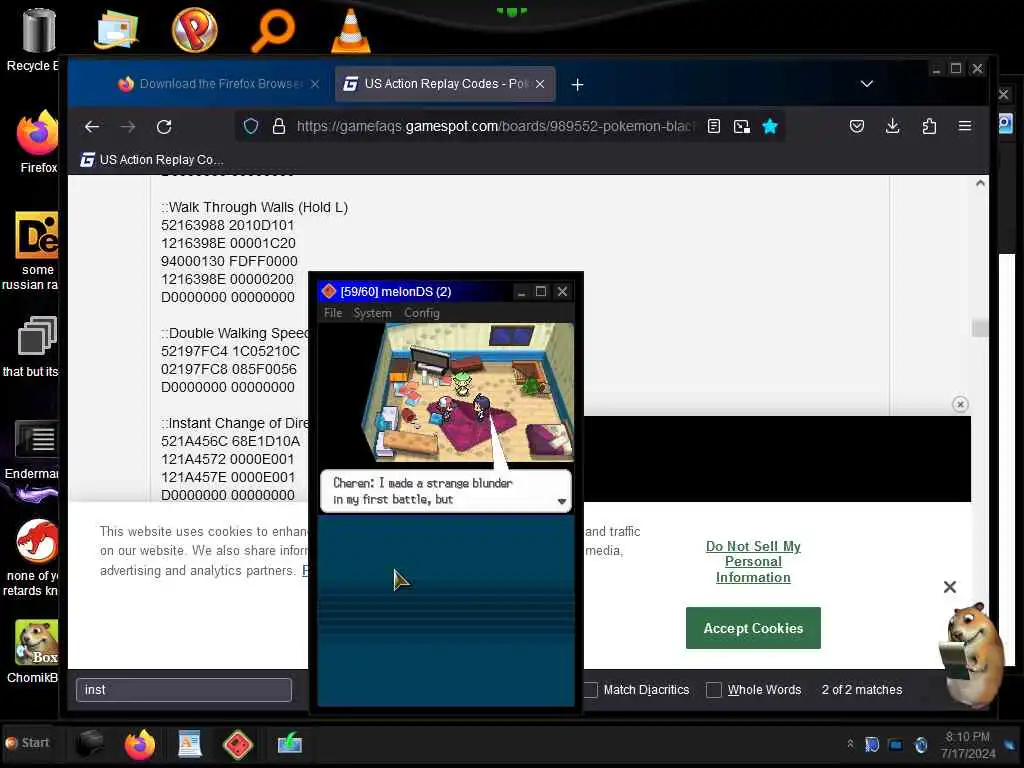Open picture-in-picture icon in address bar

click(x=742, y=126)
